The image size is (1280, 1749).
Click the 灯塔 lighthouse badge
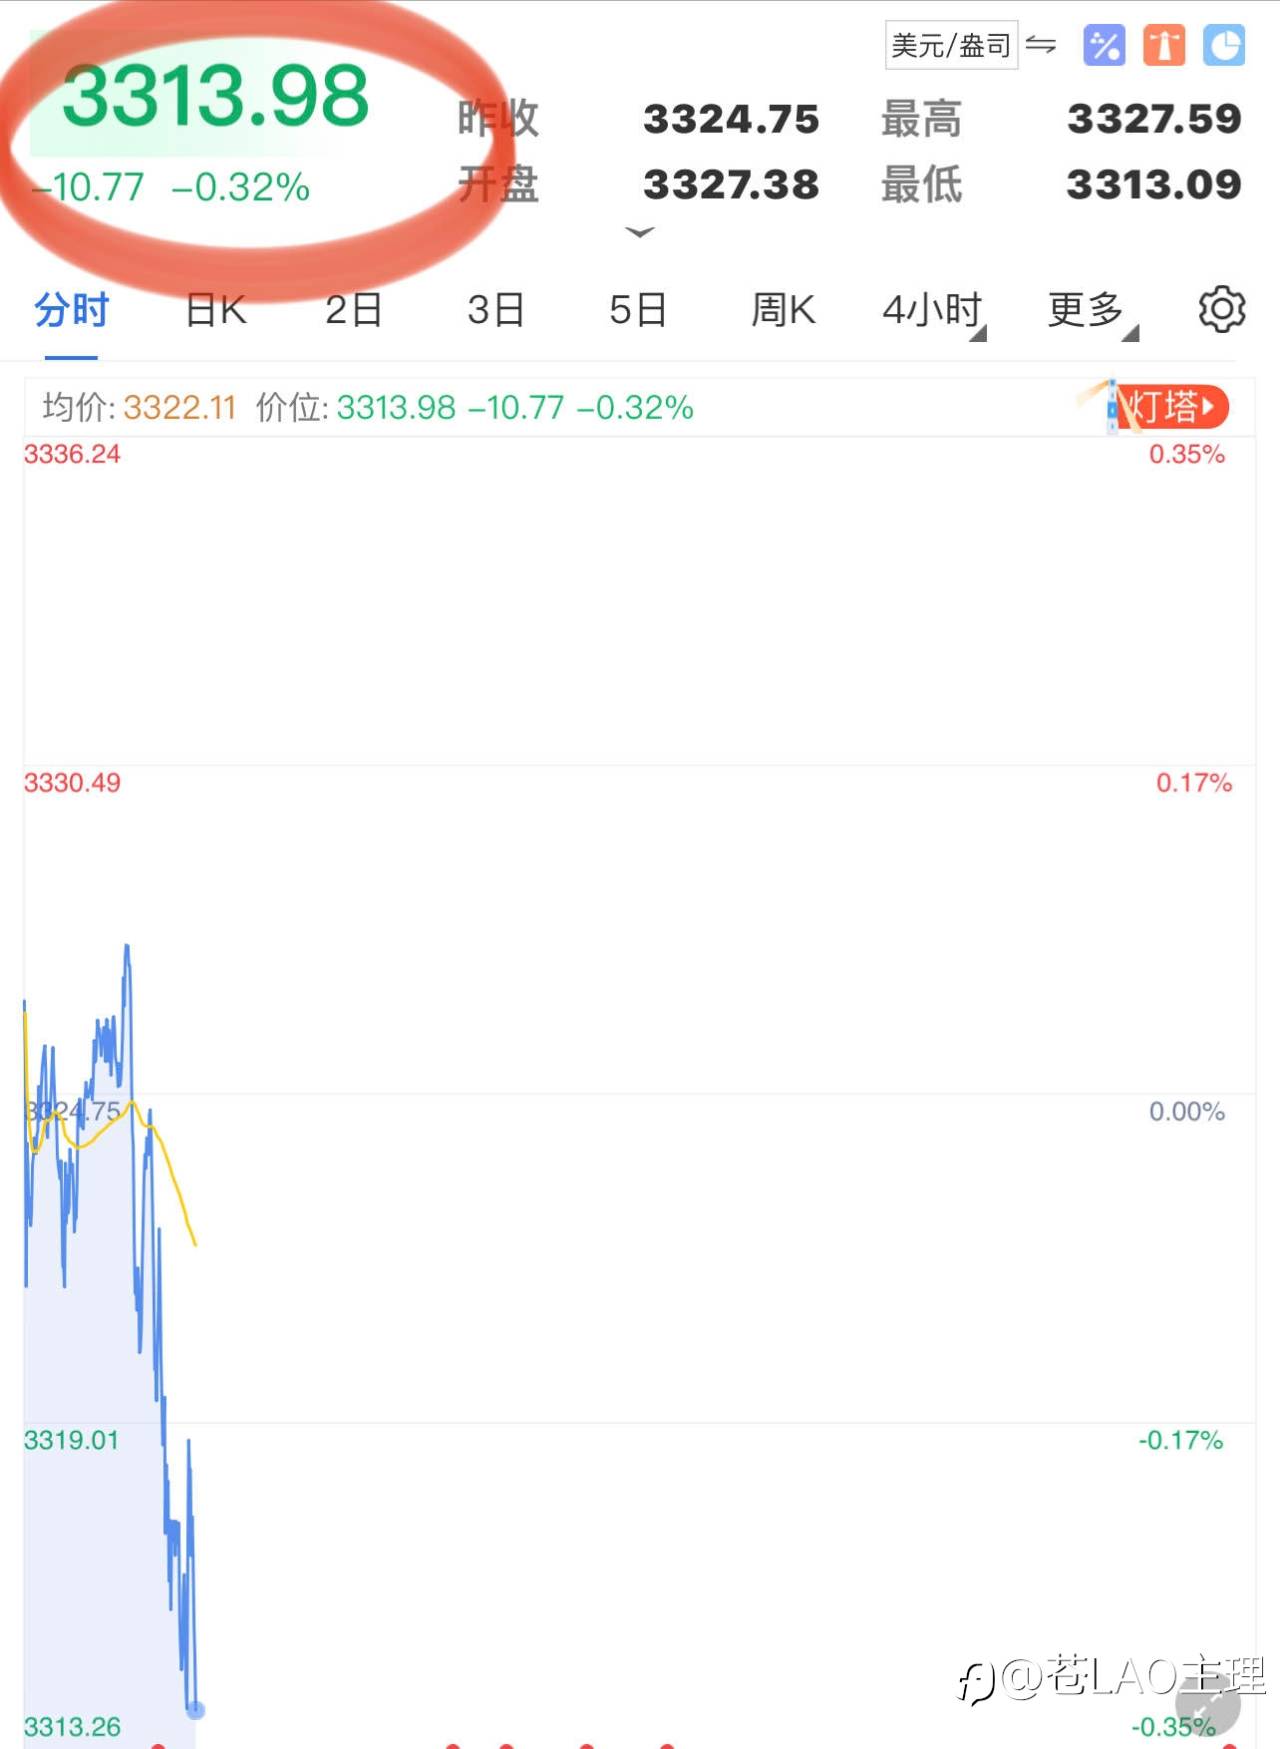(x=1168, y=407)
